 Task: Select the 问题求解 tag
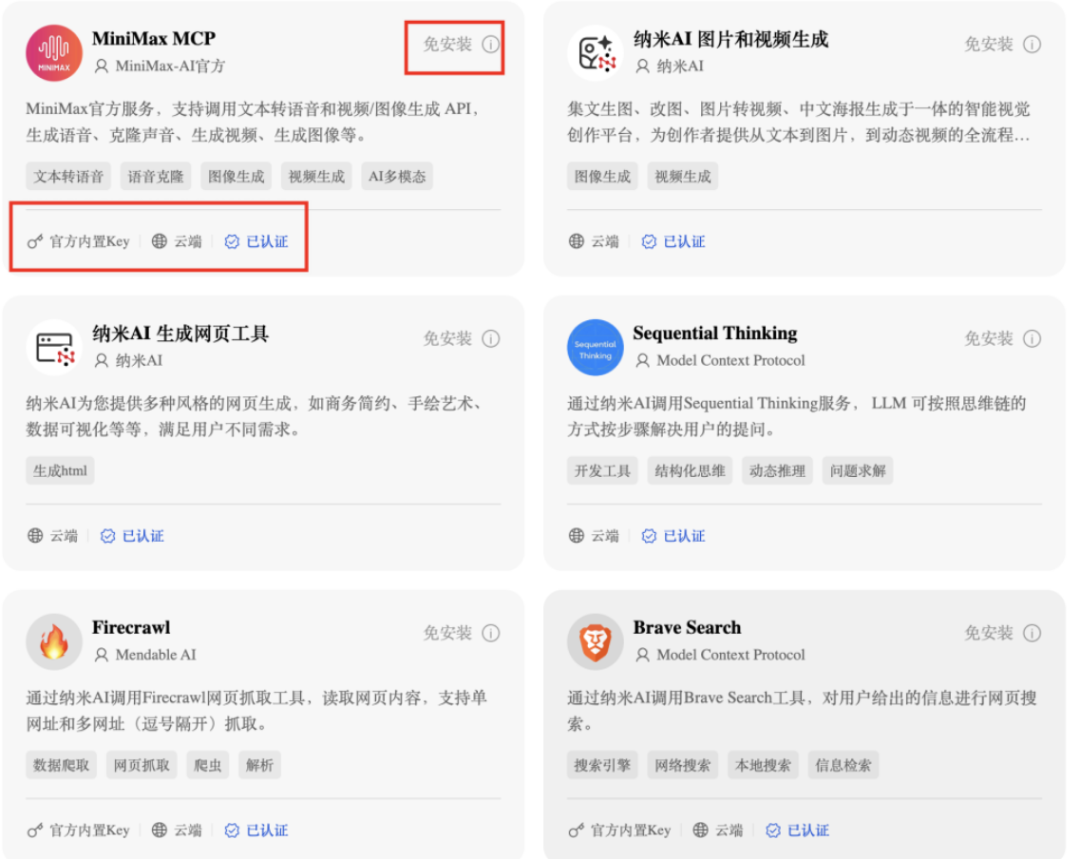click(858, 470)
